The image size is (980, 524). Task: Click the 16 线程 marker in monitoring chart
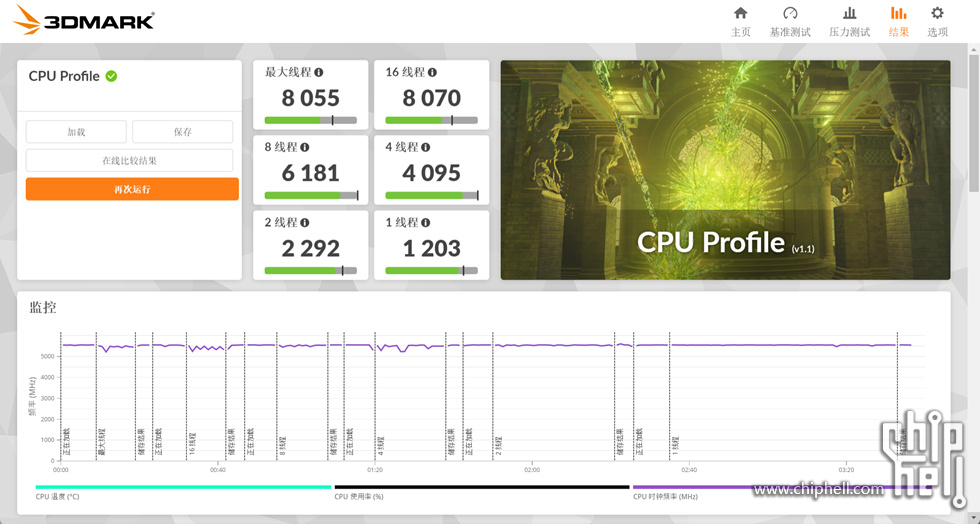(x=192, y=443)
